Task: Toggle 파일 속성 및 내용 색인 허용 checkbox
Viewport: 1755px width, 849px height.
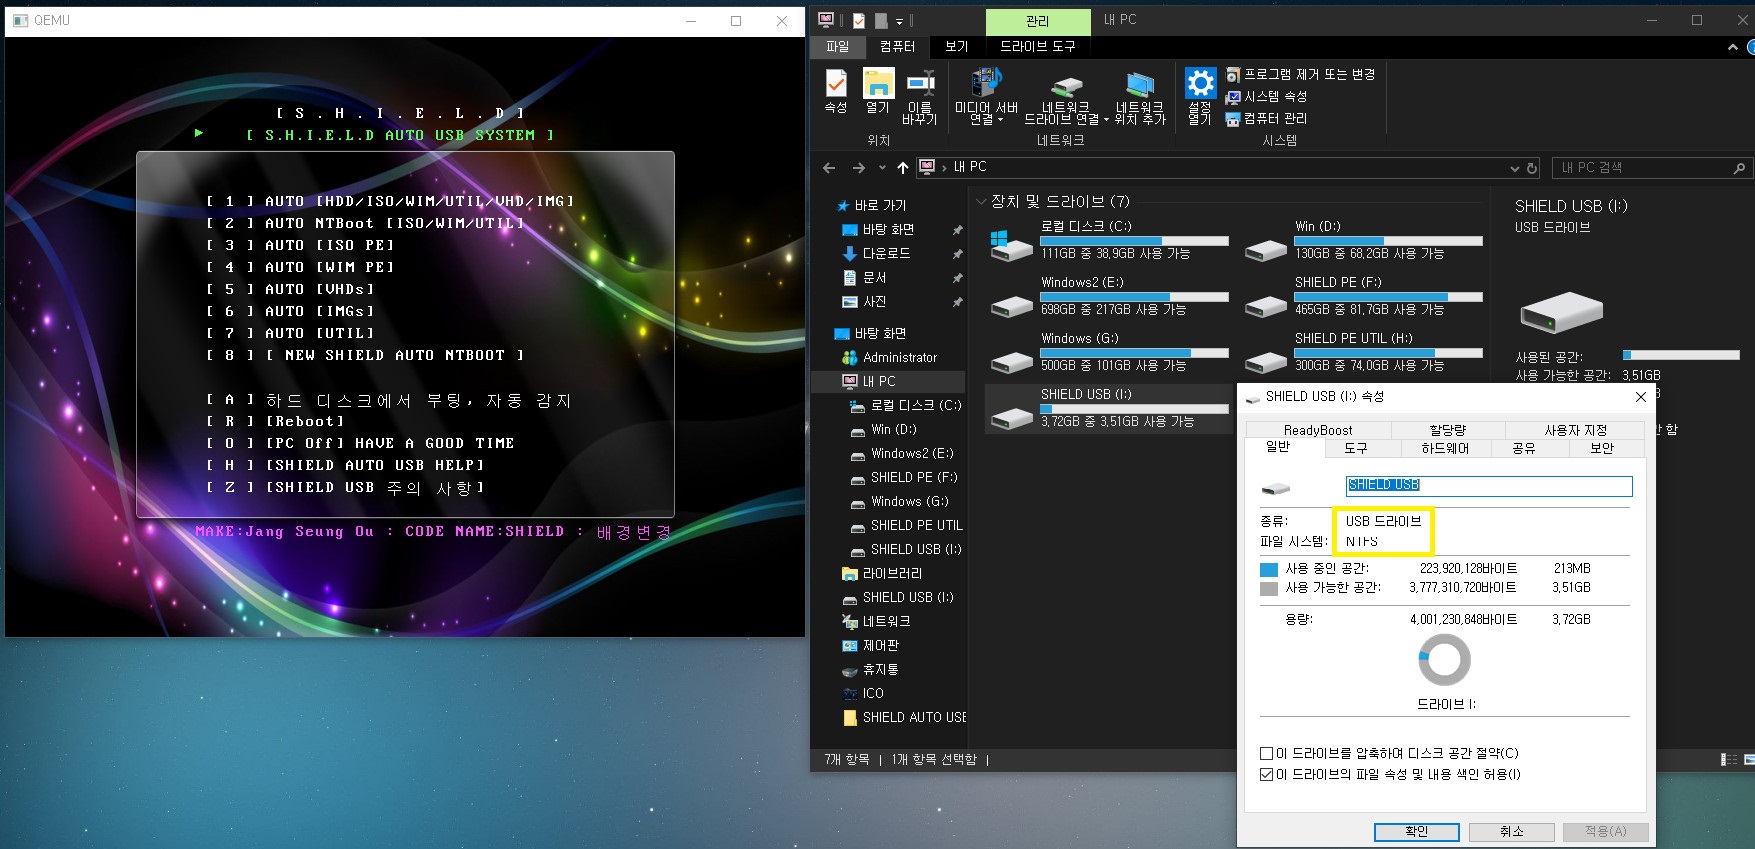Action: pyautogui.click(x=1267, y=774)
